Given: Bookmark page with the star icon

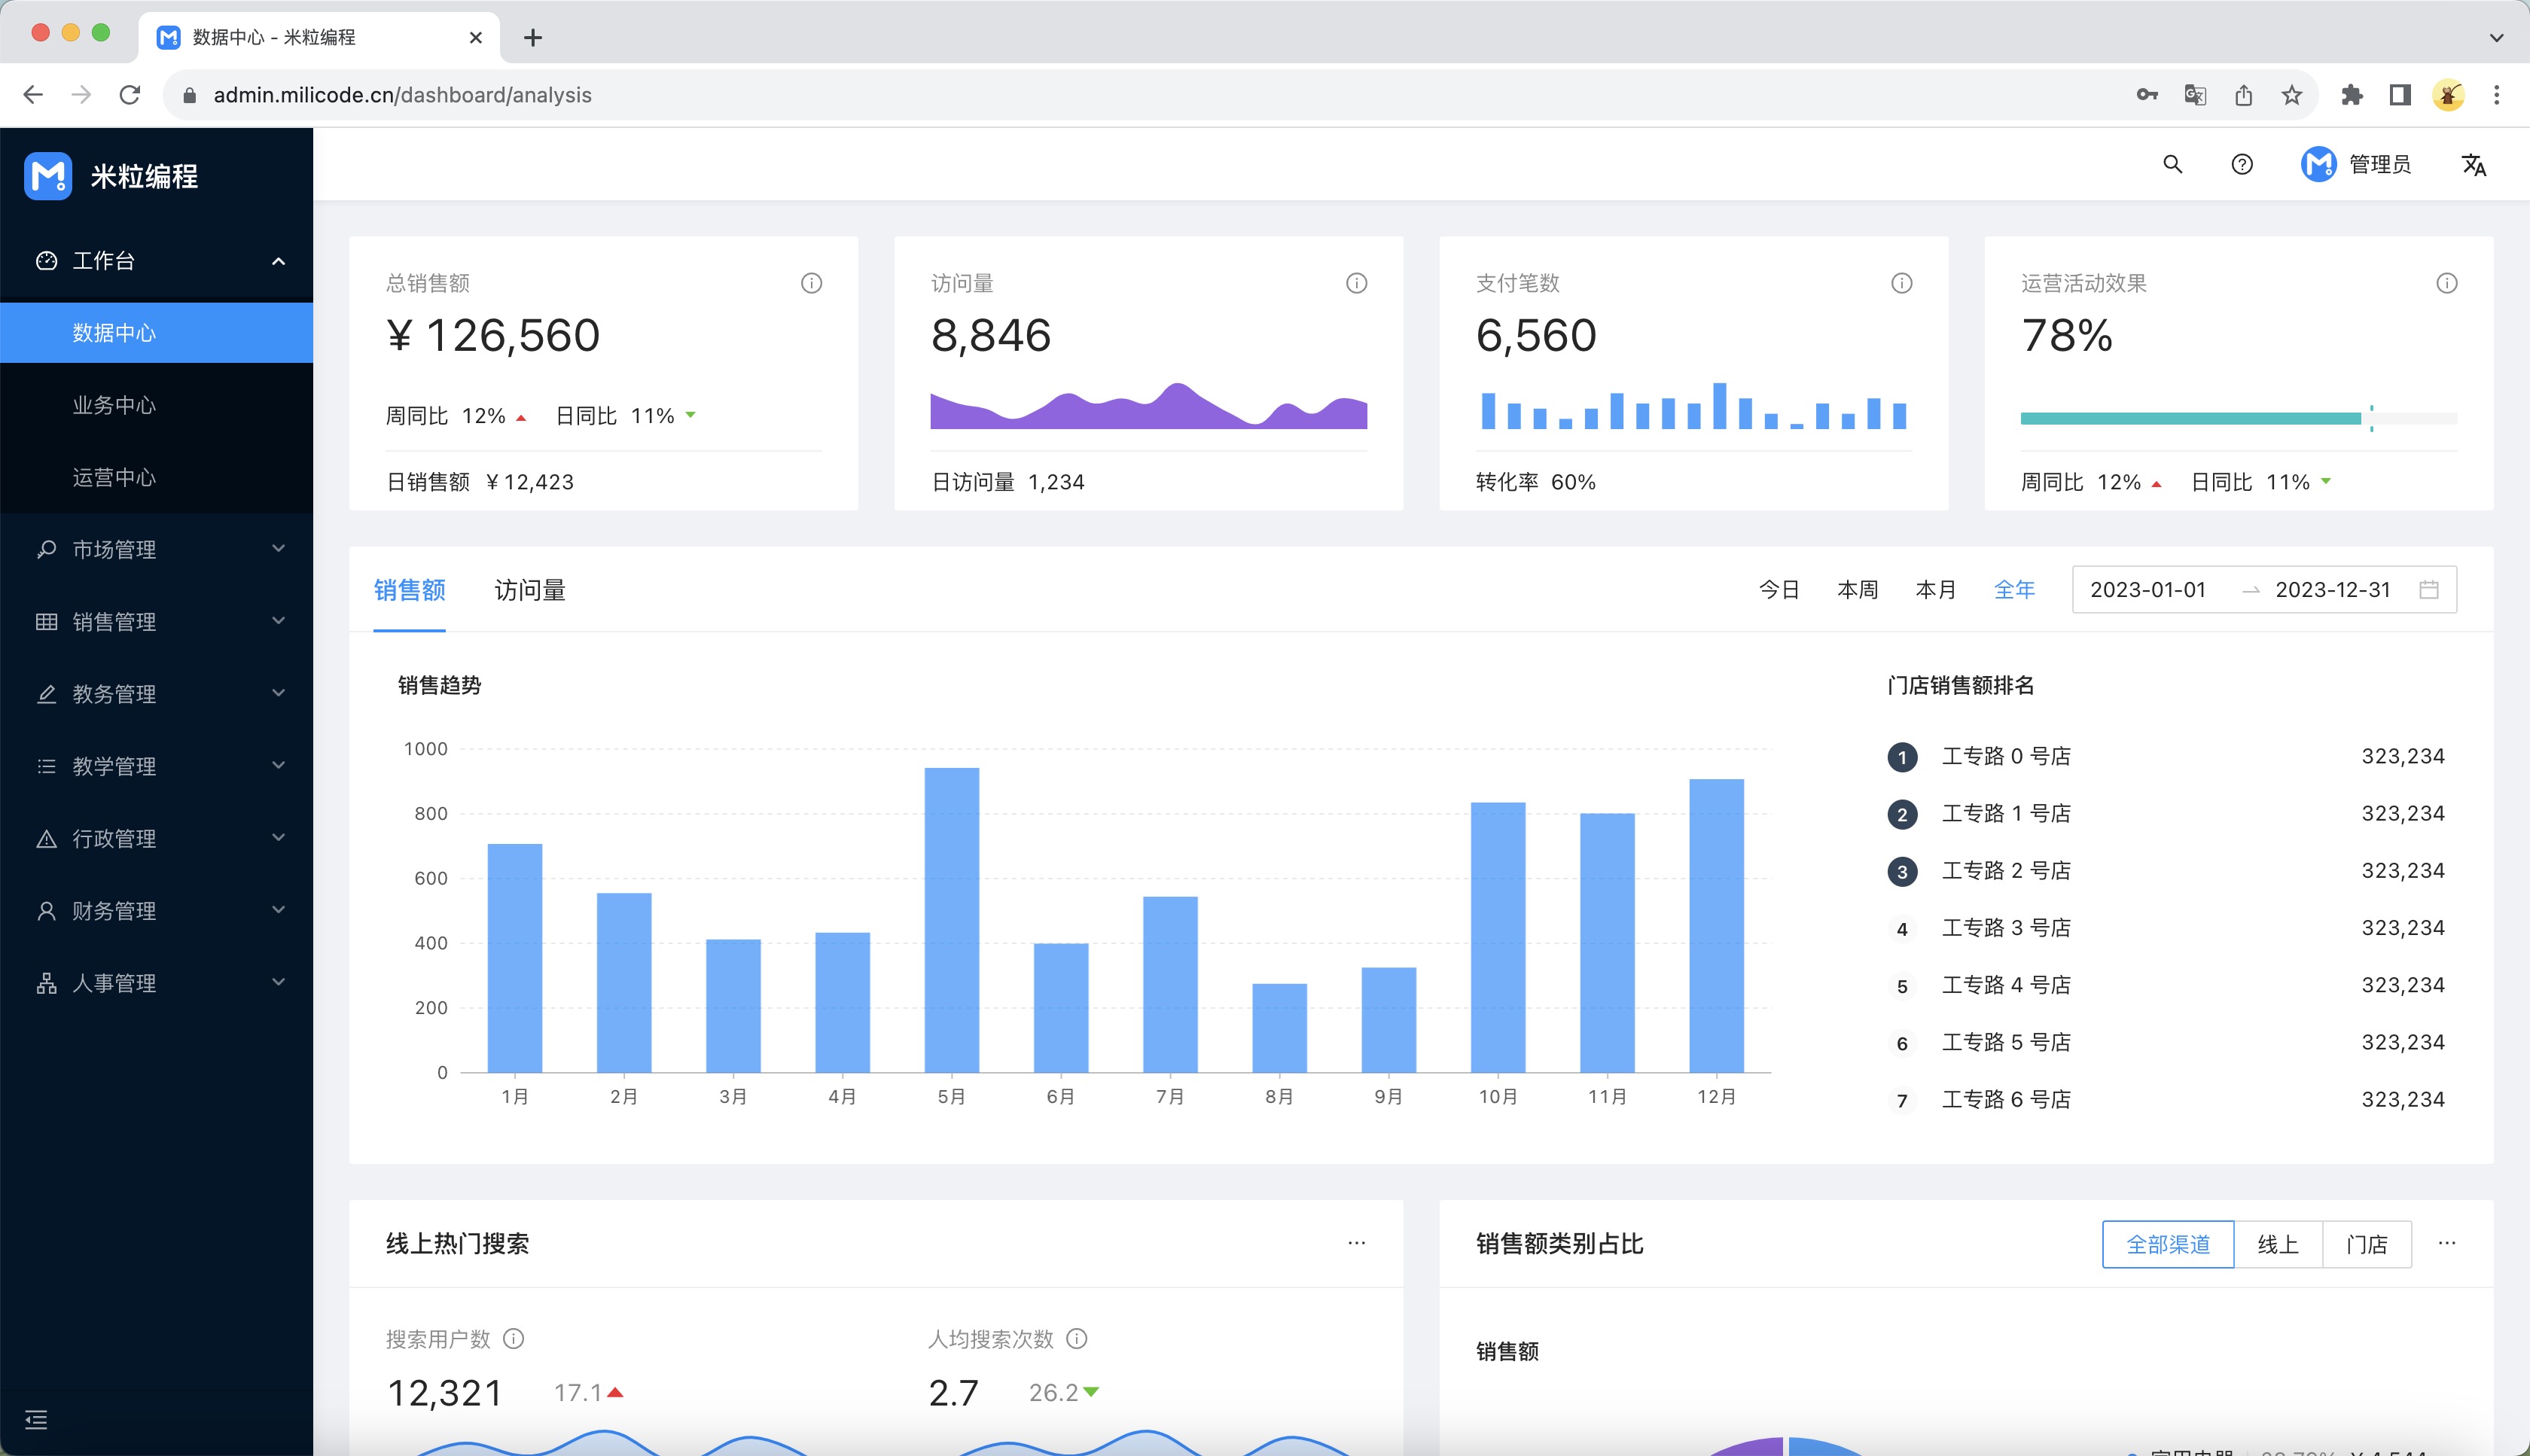Looking at the screenshot, I should (2292, 95).
